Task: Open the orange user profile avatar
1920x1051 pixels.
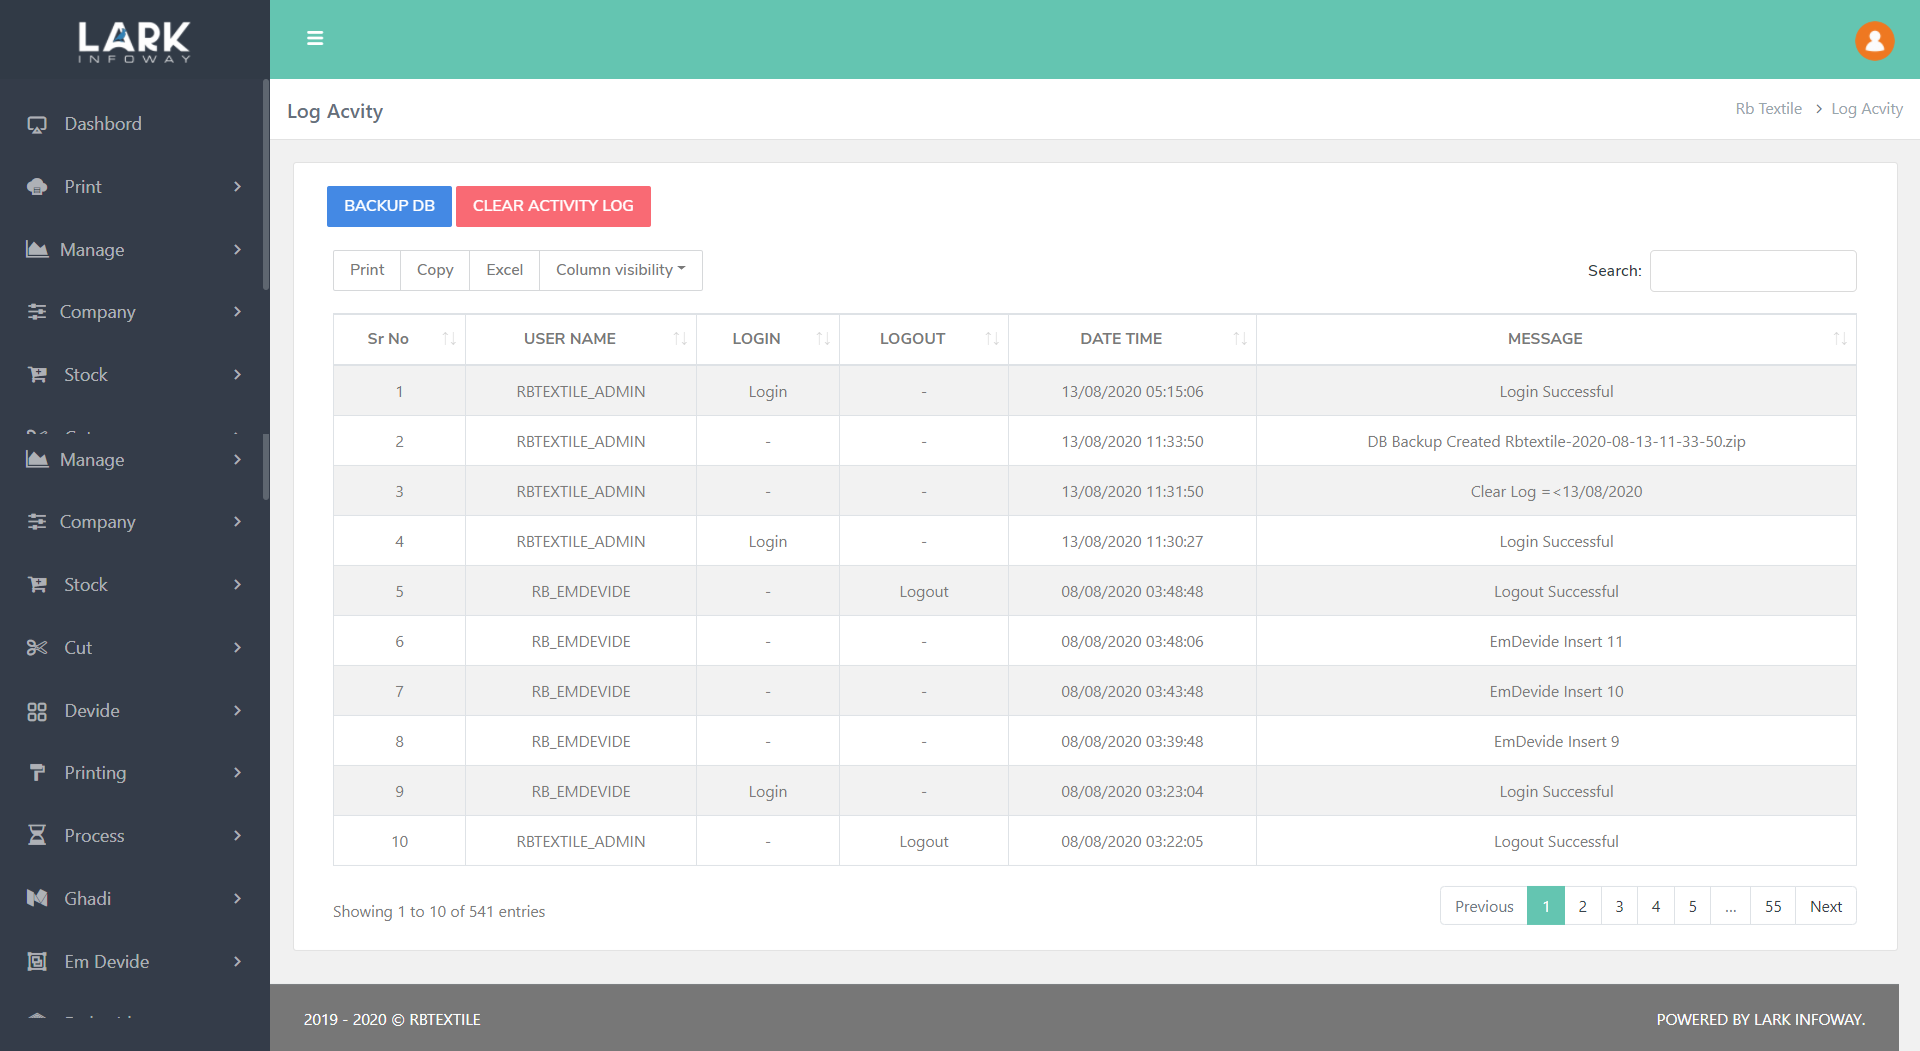Action: [1874, 40]
